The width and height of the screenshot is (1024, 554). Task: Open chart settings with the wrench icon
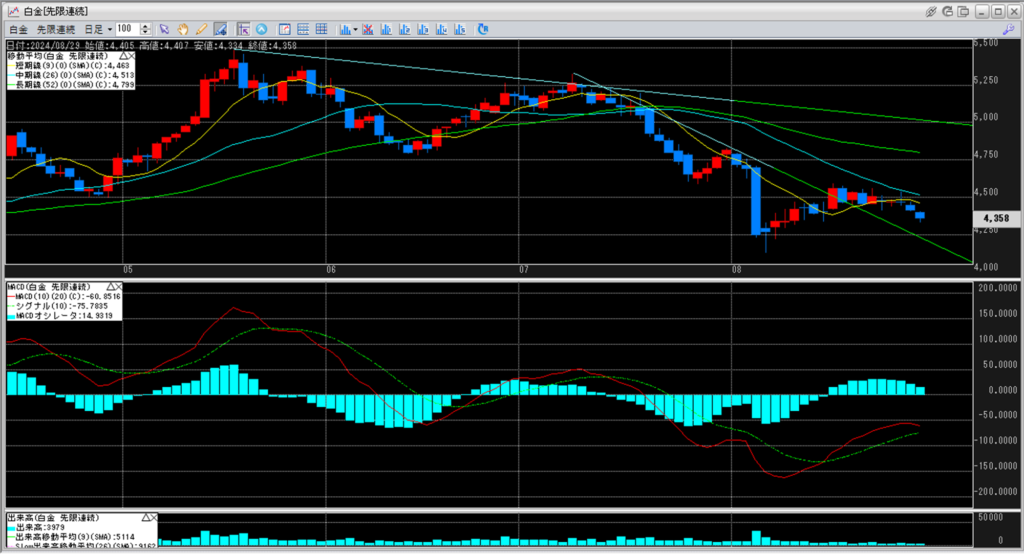[1008, 29]
